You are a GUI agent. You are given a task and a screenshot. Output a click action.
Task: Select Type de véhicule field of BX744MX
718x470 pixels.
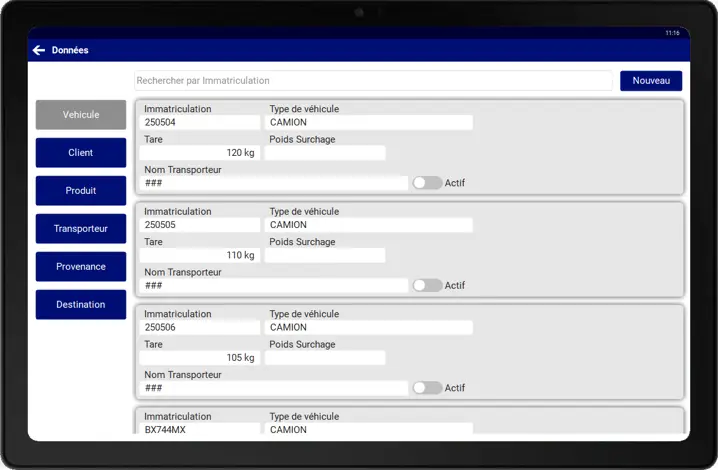click(369, 429)
